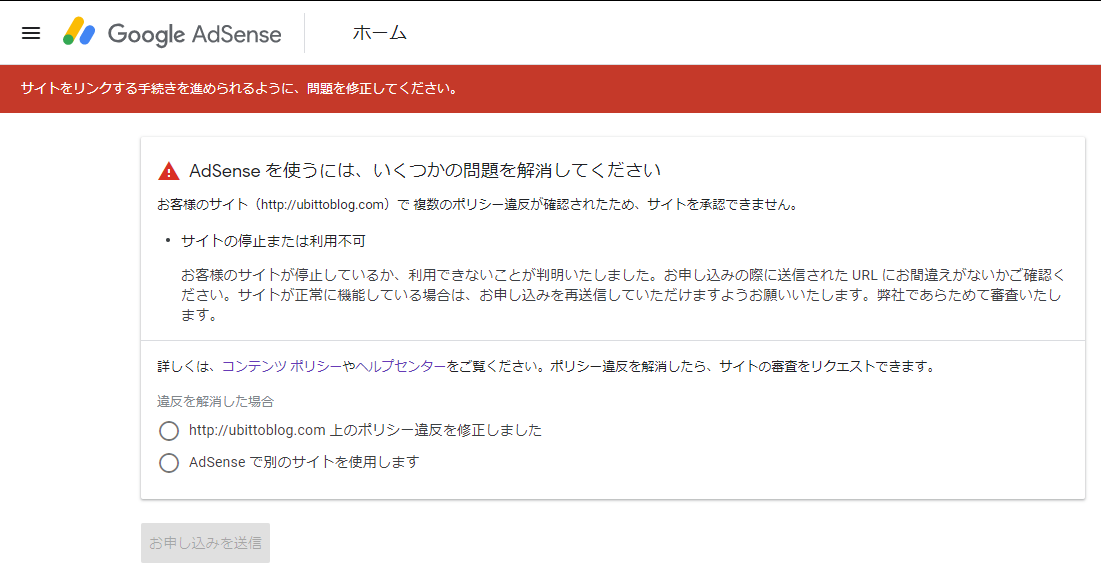
Task: Click the red warning triangle icon
Action: click(x=169, y=171)
